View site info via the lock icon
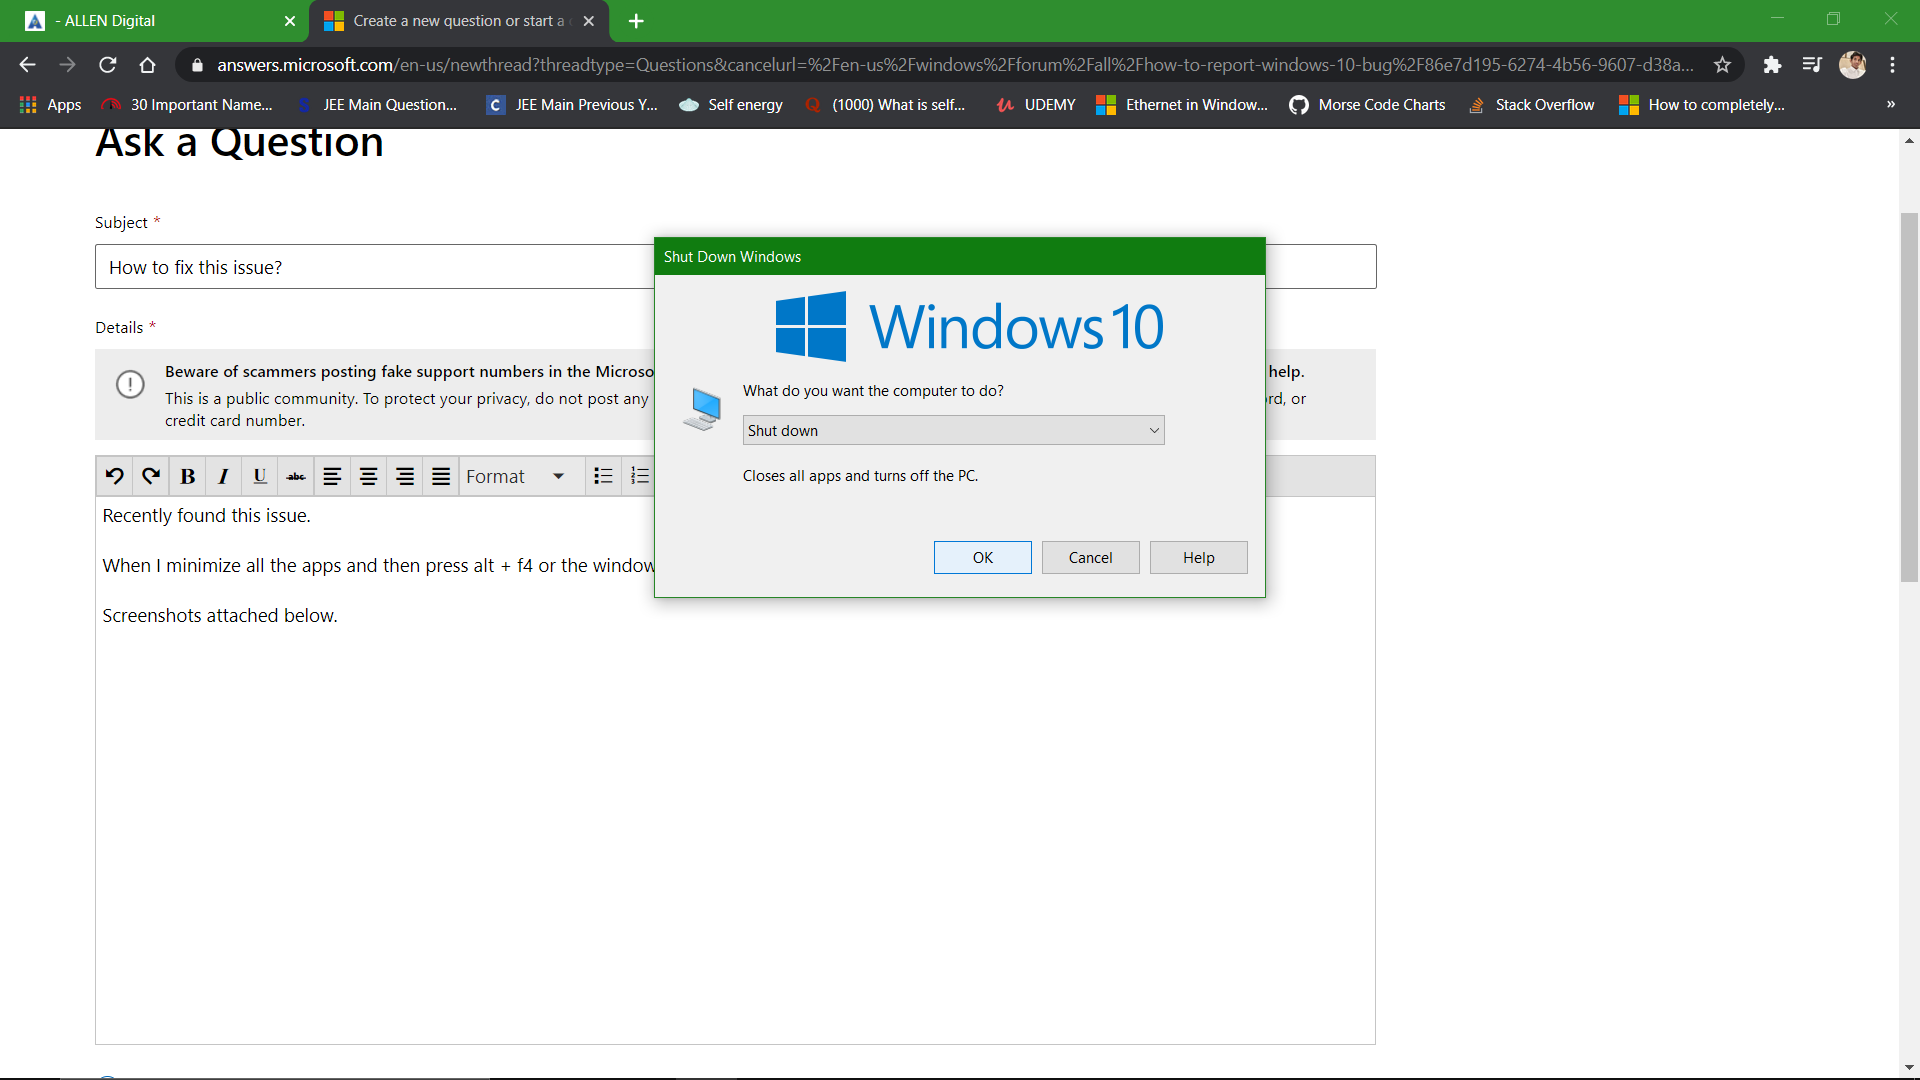 tap(197, 65)
